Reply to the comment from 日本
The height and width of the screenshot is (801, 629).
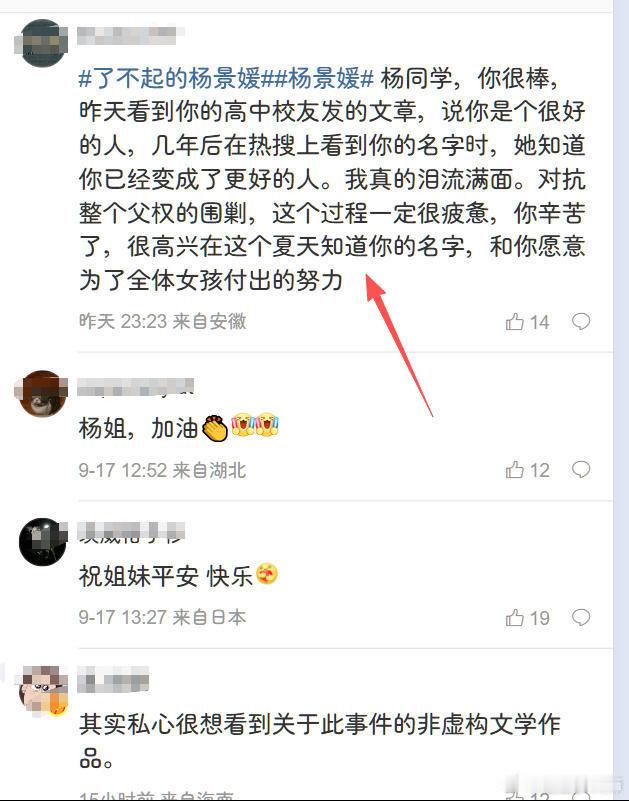[581, 617]
